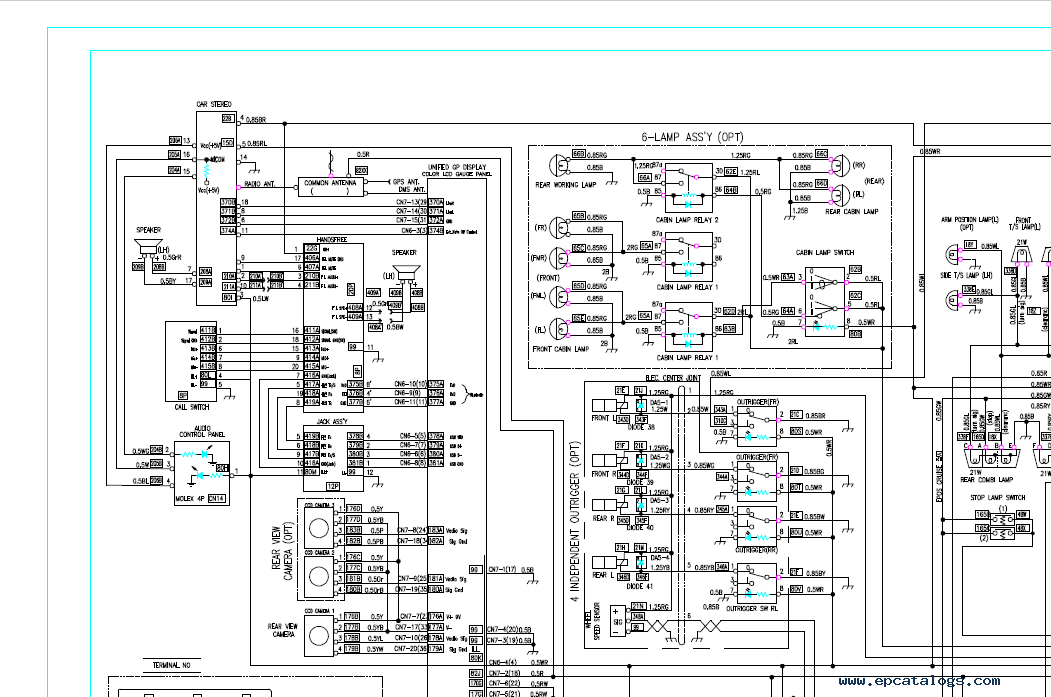
Task: Select the FRONT L solenoid symbol
Action: click(609, 405)
